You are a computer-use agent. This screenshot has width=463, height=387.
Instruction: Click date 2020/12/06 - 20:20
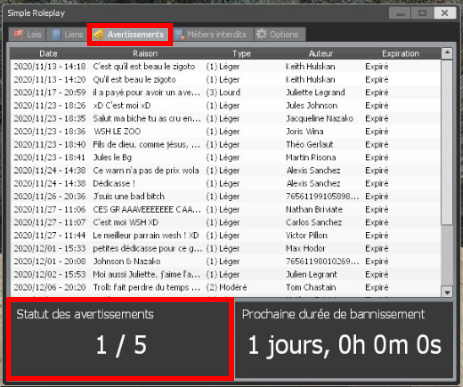[50, 287]
